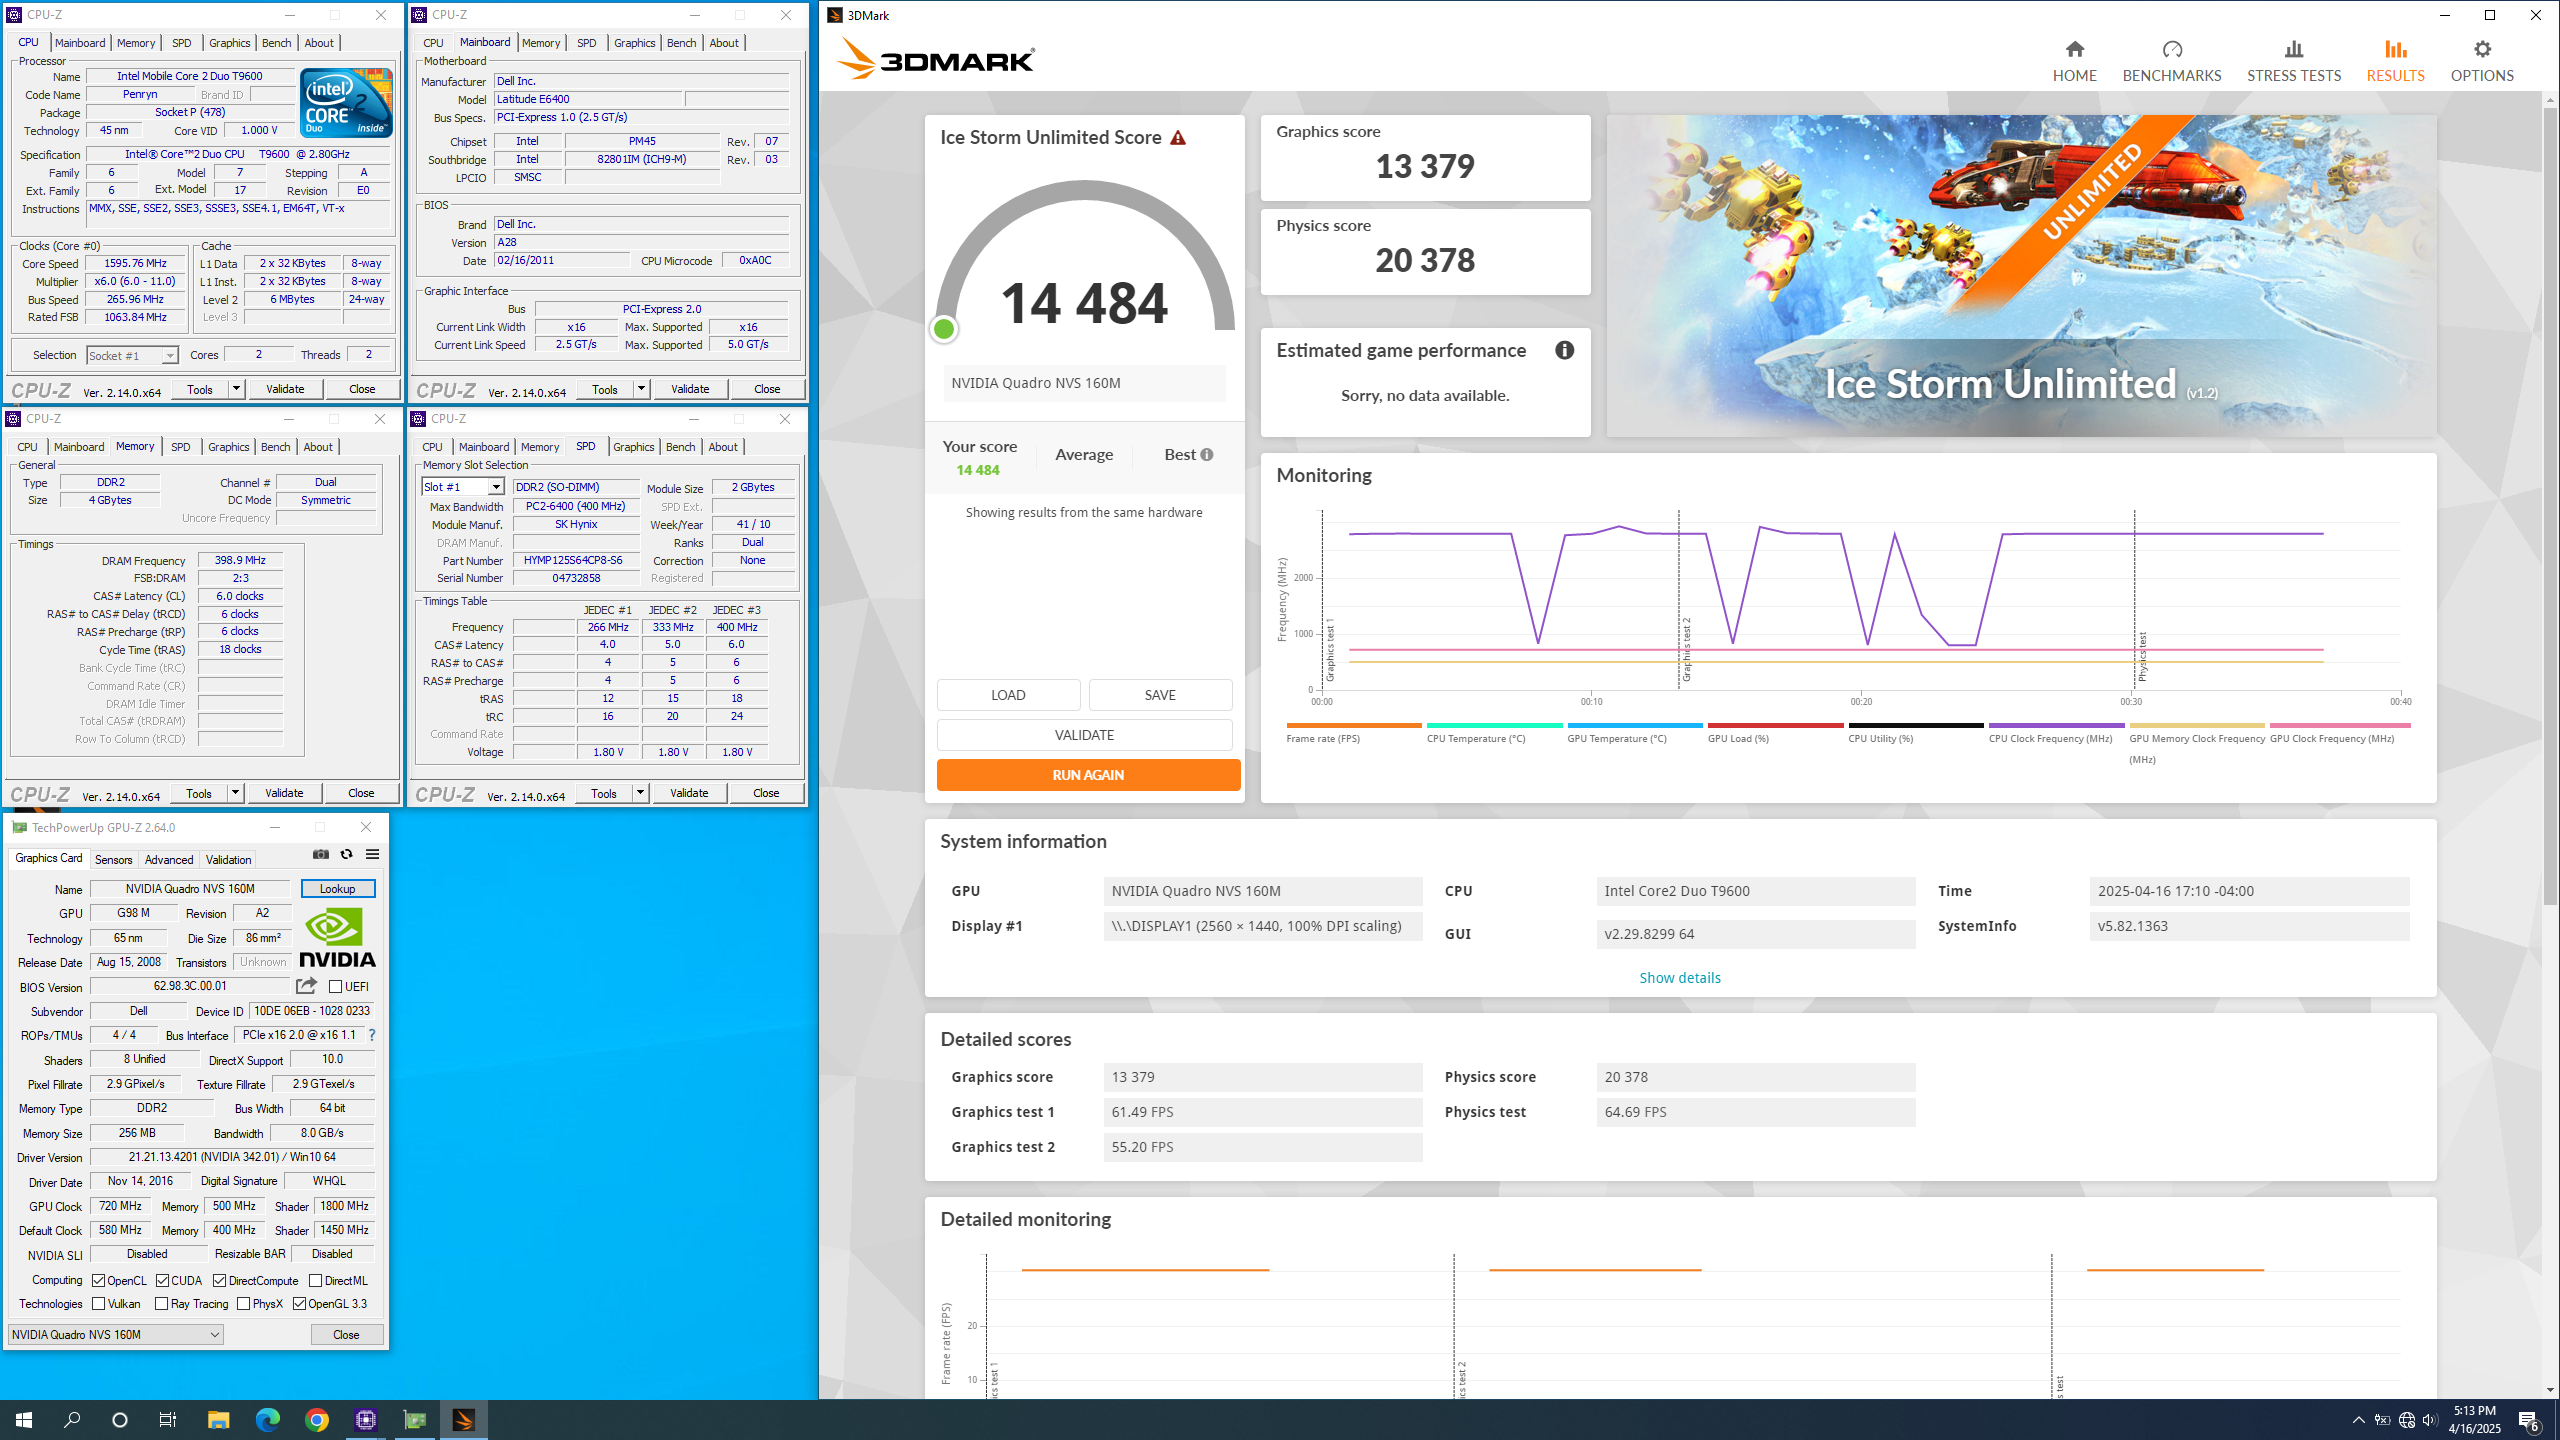The height and width of the screenshot is (1440, 2560).
Task: Toggle Ray Tracing checkbox
Action: pyautogui.click(x=161, y=1304)
